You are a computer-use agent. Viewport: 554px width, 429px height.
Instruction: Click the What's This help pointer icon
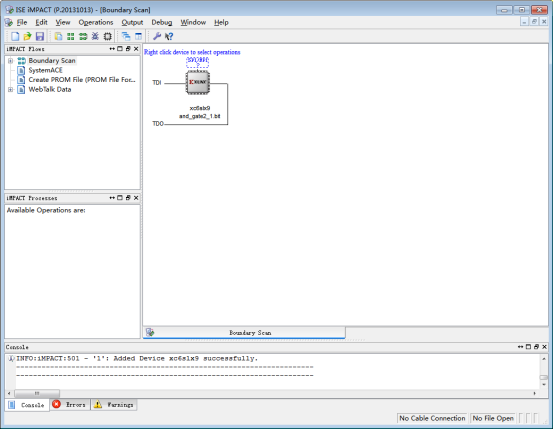click(x=169, y=36)
